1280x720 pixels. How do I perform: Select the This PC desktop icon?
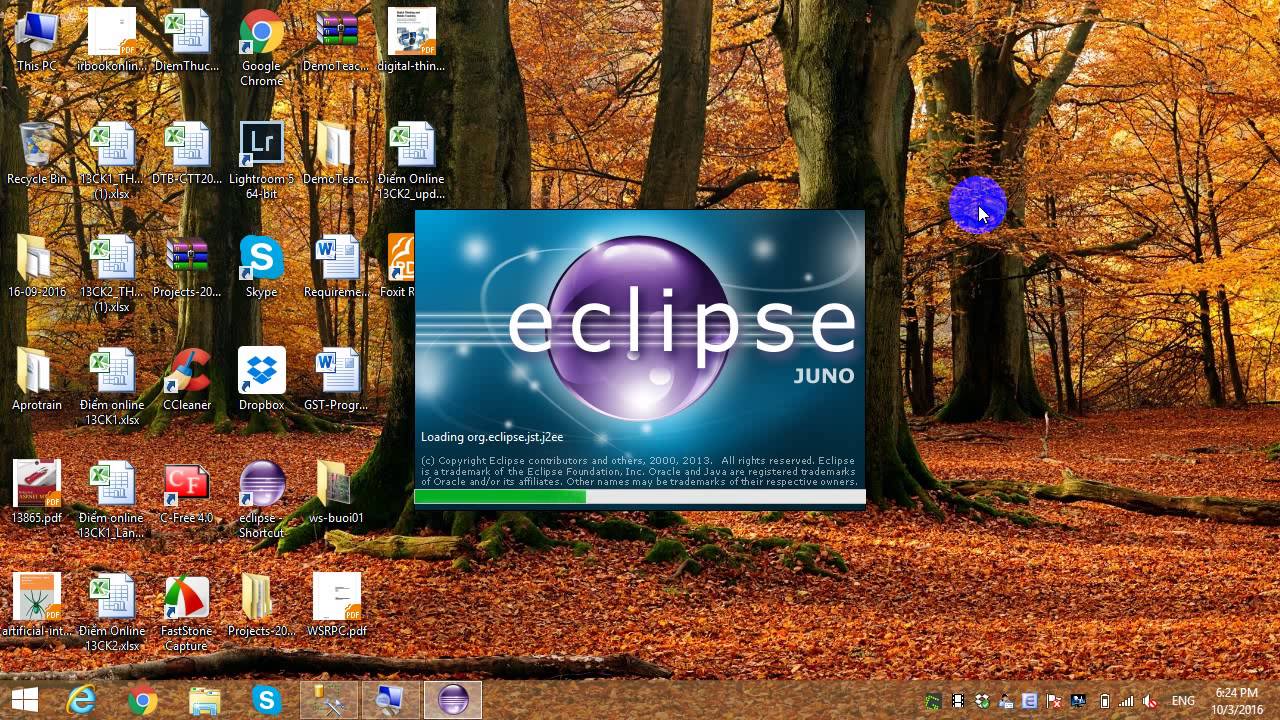coord(37,40)
